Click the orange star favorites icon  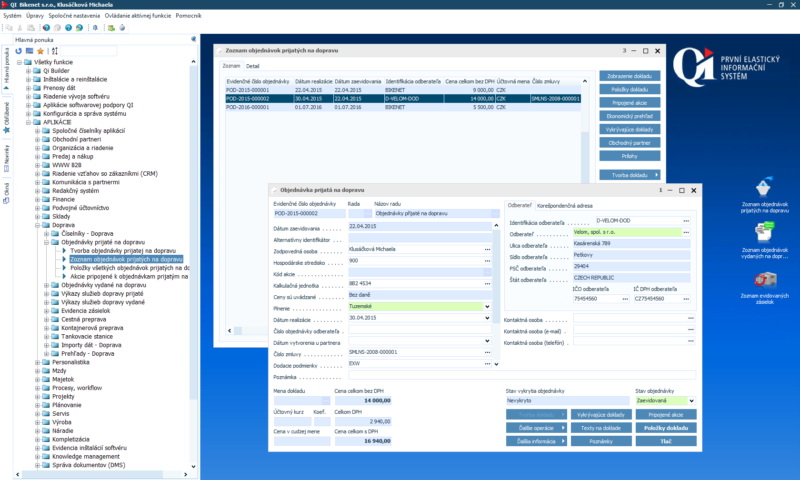tap(40, 51)
